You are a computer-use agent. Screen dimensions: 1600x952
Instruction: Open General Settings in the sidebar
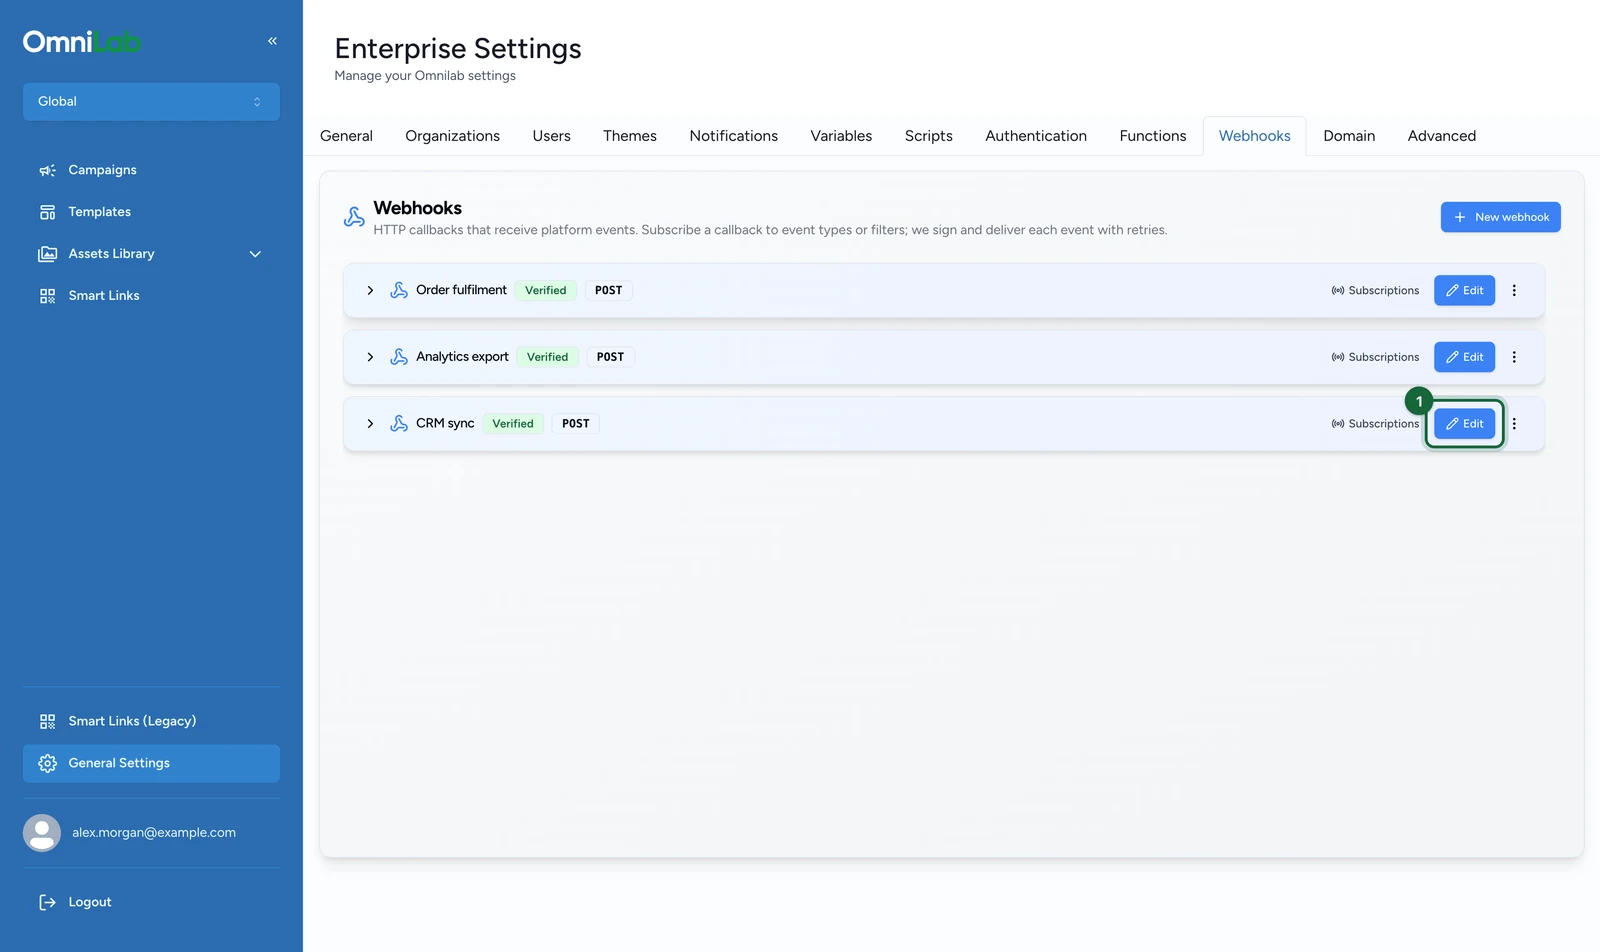[x=151, y=763]
